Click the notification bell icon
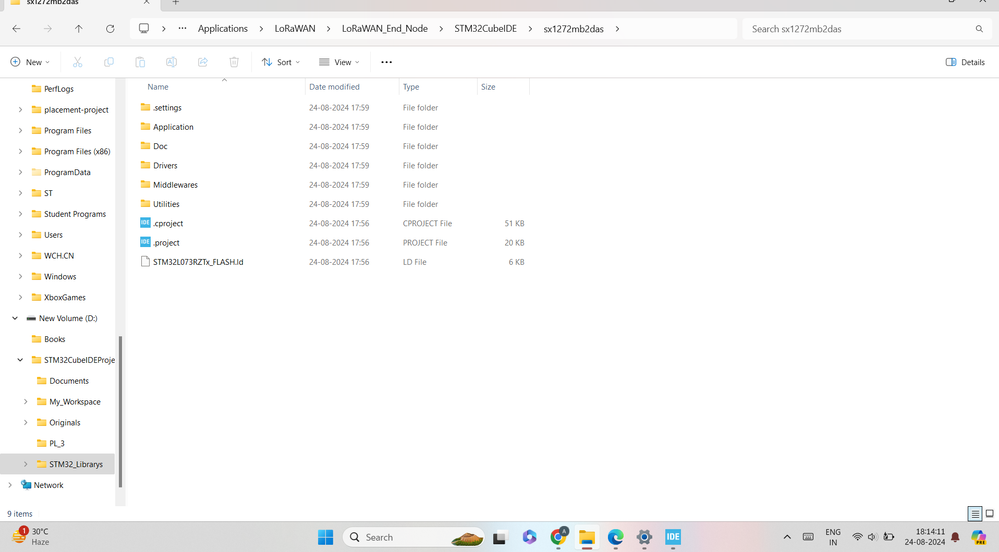 955,537
